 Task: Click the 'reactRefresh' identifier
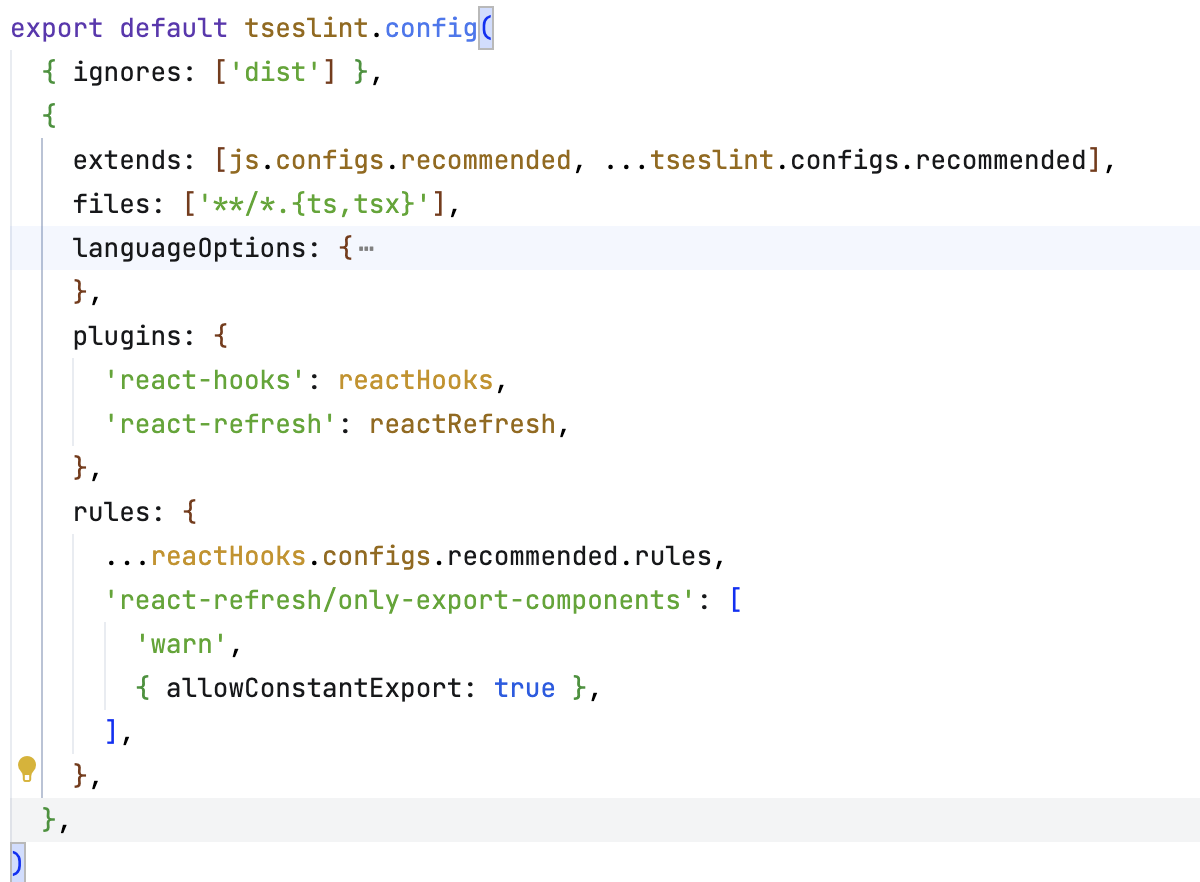pos(463,424)
